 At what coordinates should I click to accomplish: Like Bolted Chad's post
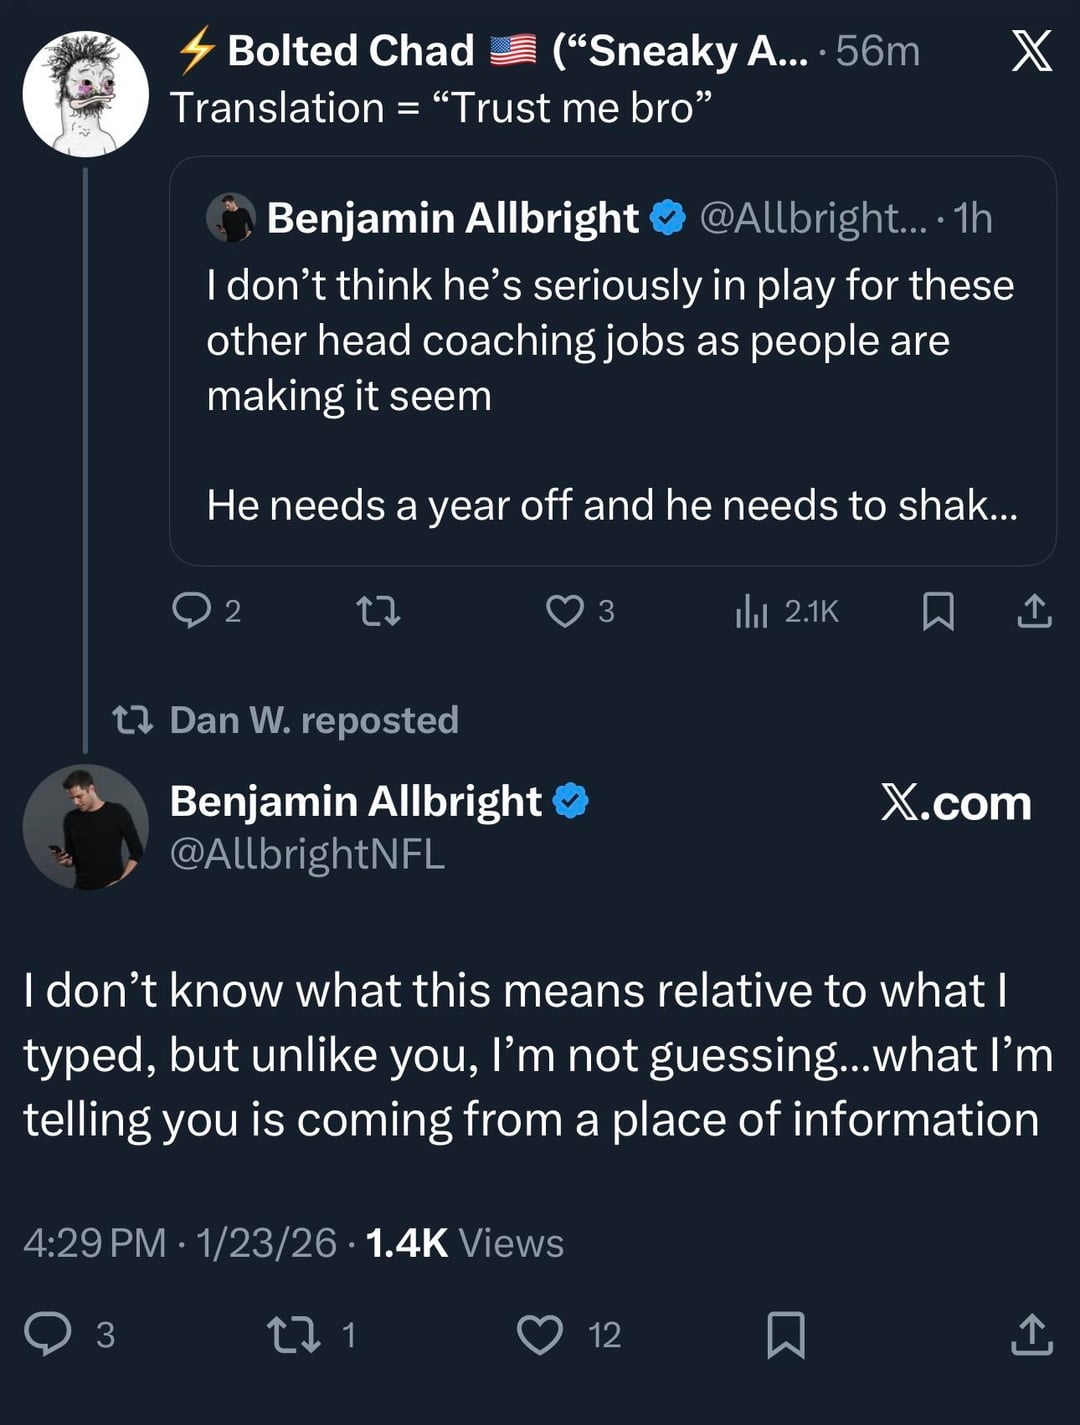coord(565,610)
